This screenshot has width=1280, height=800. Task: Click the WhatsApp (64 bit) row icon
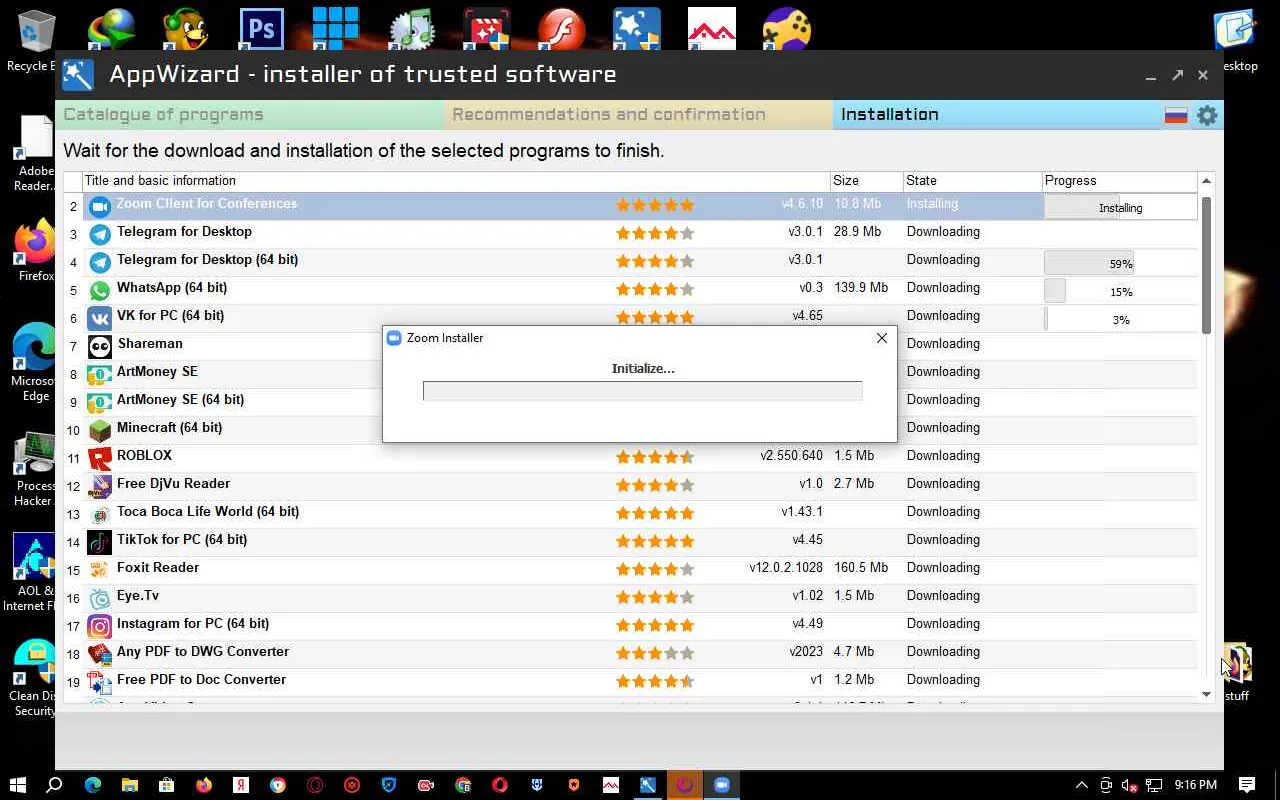(x=99, y=291)
